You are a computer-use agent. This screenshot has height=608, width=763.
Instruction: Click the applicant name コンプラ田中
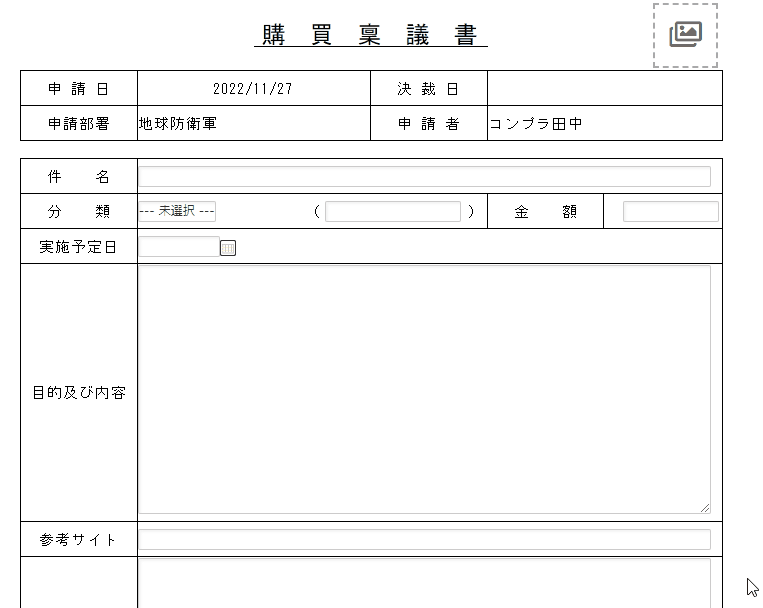[x=536, y=124]
